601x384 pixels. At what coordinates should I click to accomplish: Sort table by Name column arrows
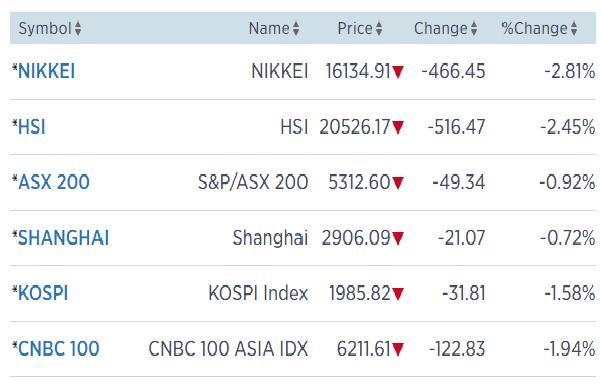[296, 29]
